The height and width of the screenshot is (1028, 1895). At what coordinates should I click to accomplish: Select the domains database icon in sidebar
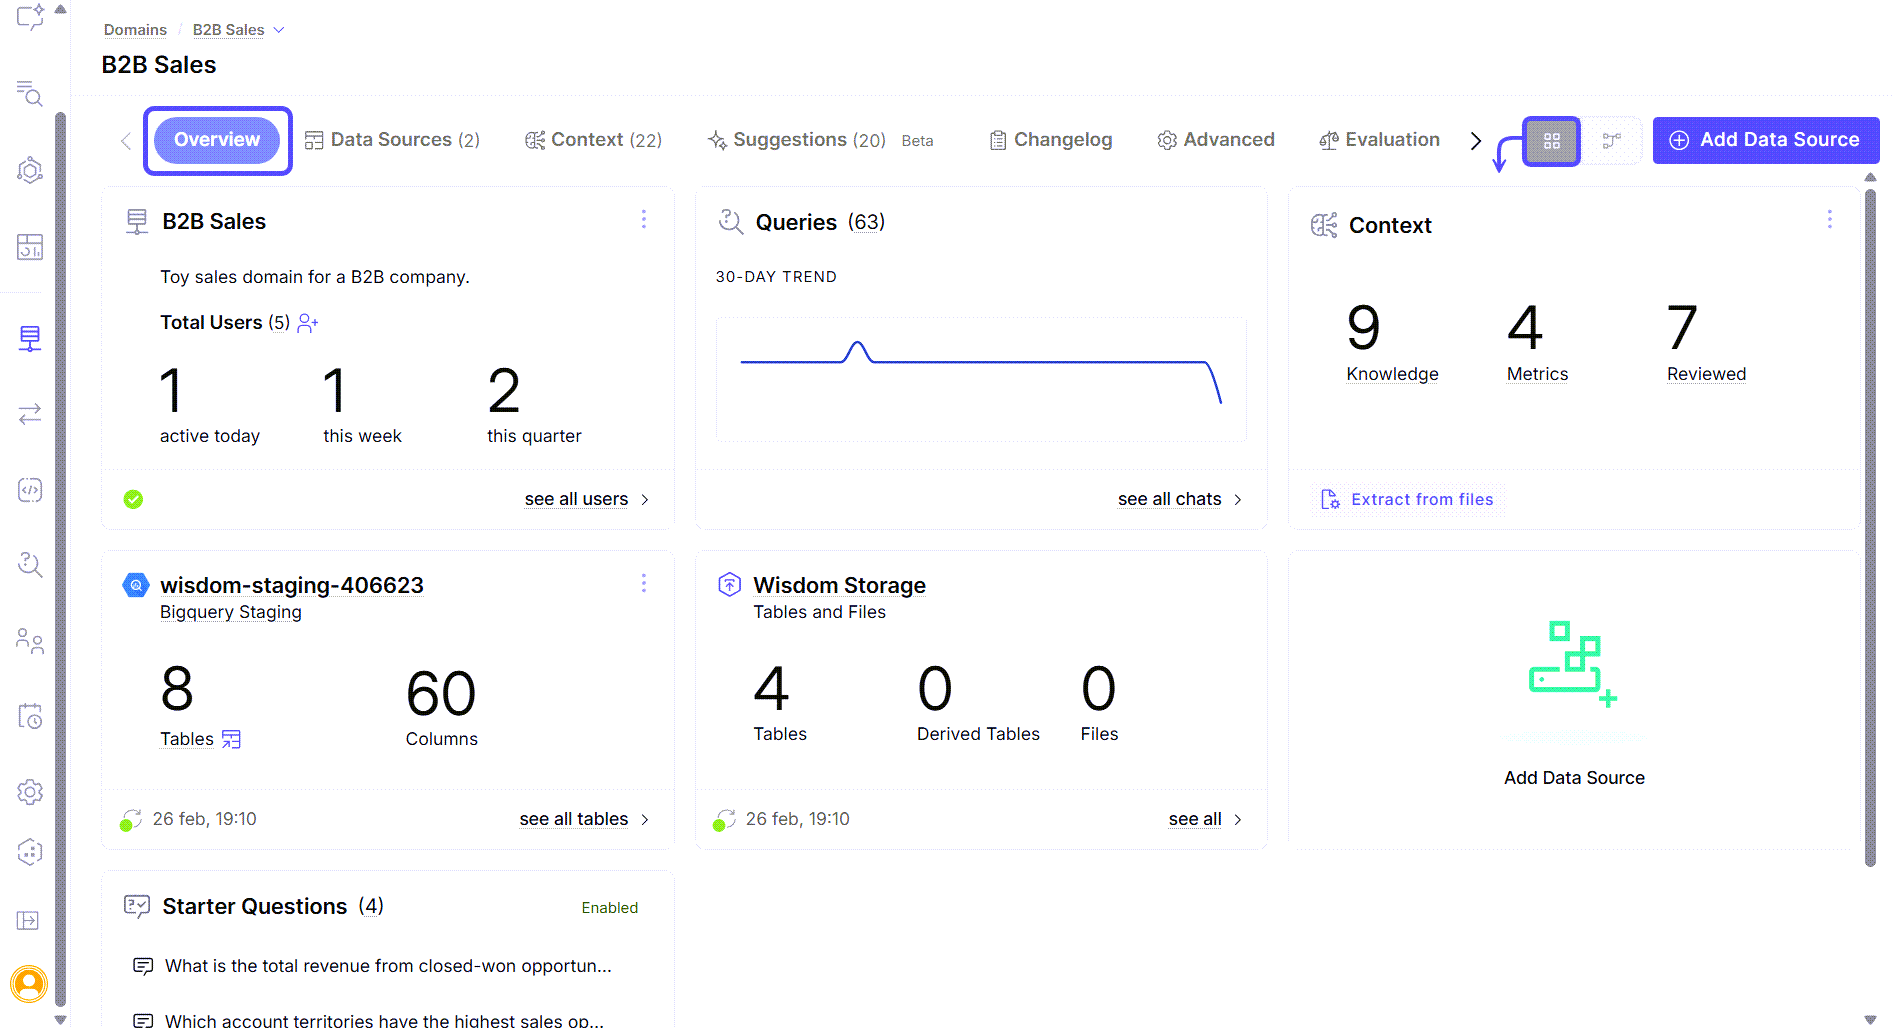(30, 338)
